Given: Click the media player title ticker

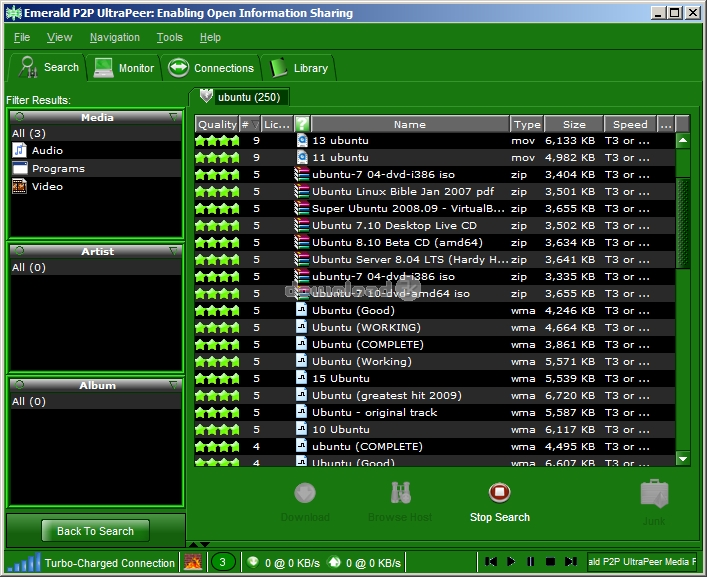Looking at the screenshot, I should (642, 562).
